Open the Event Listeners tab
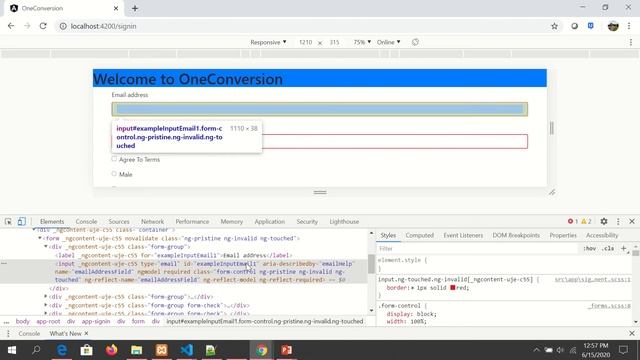Image resolution: width=640 pixels, height=360 pixels. pyautogui.click(x=463, y=235)
